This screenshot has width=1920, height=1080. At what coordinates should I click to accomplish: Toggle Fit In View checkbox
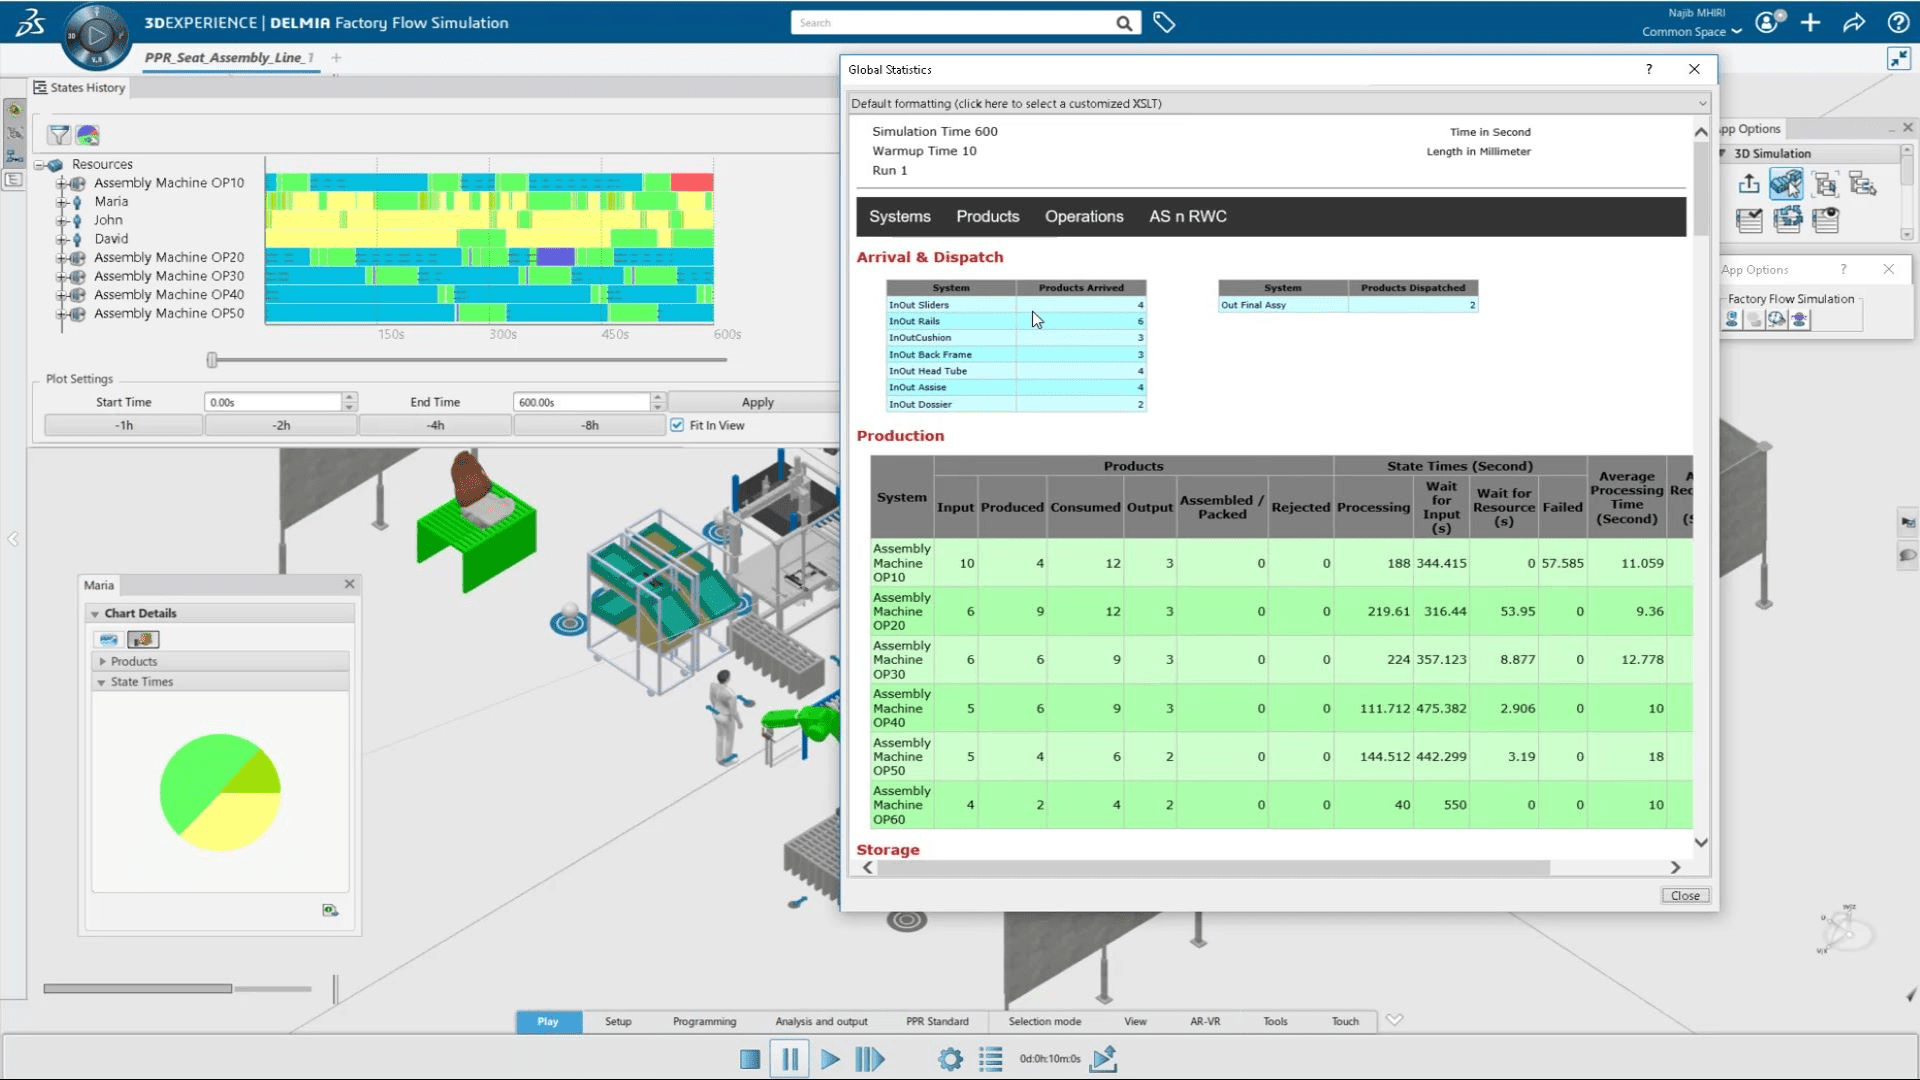point(676,423)
